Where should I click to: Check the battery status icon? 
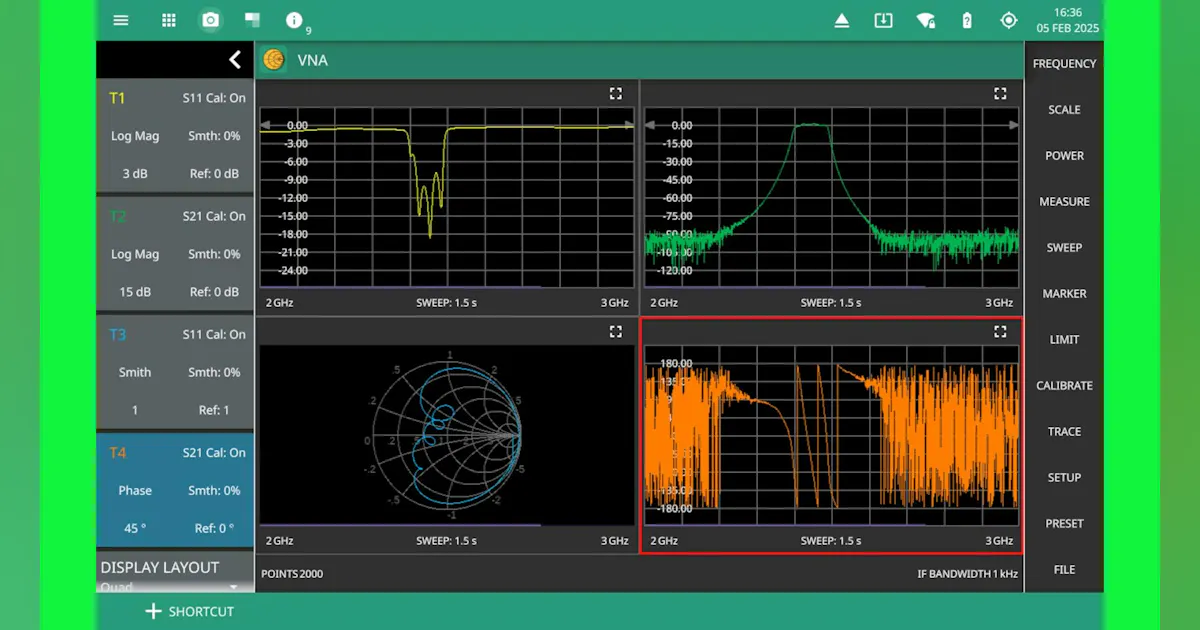coord(967,20)
